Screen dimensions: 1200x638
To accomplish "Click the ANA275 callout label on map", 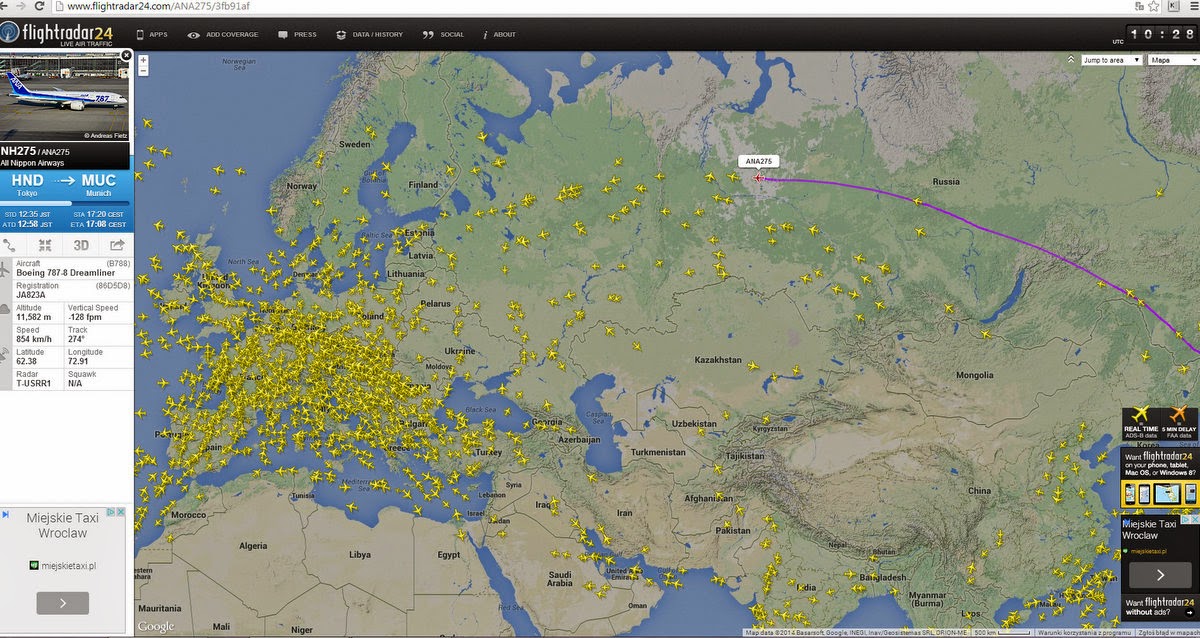I will coord(760,161).
